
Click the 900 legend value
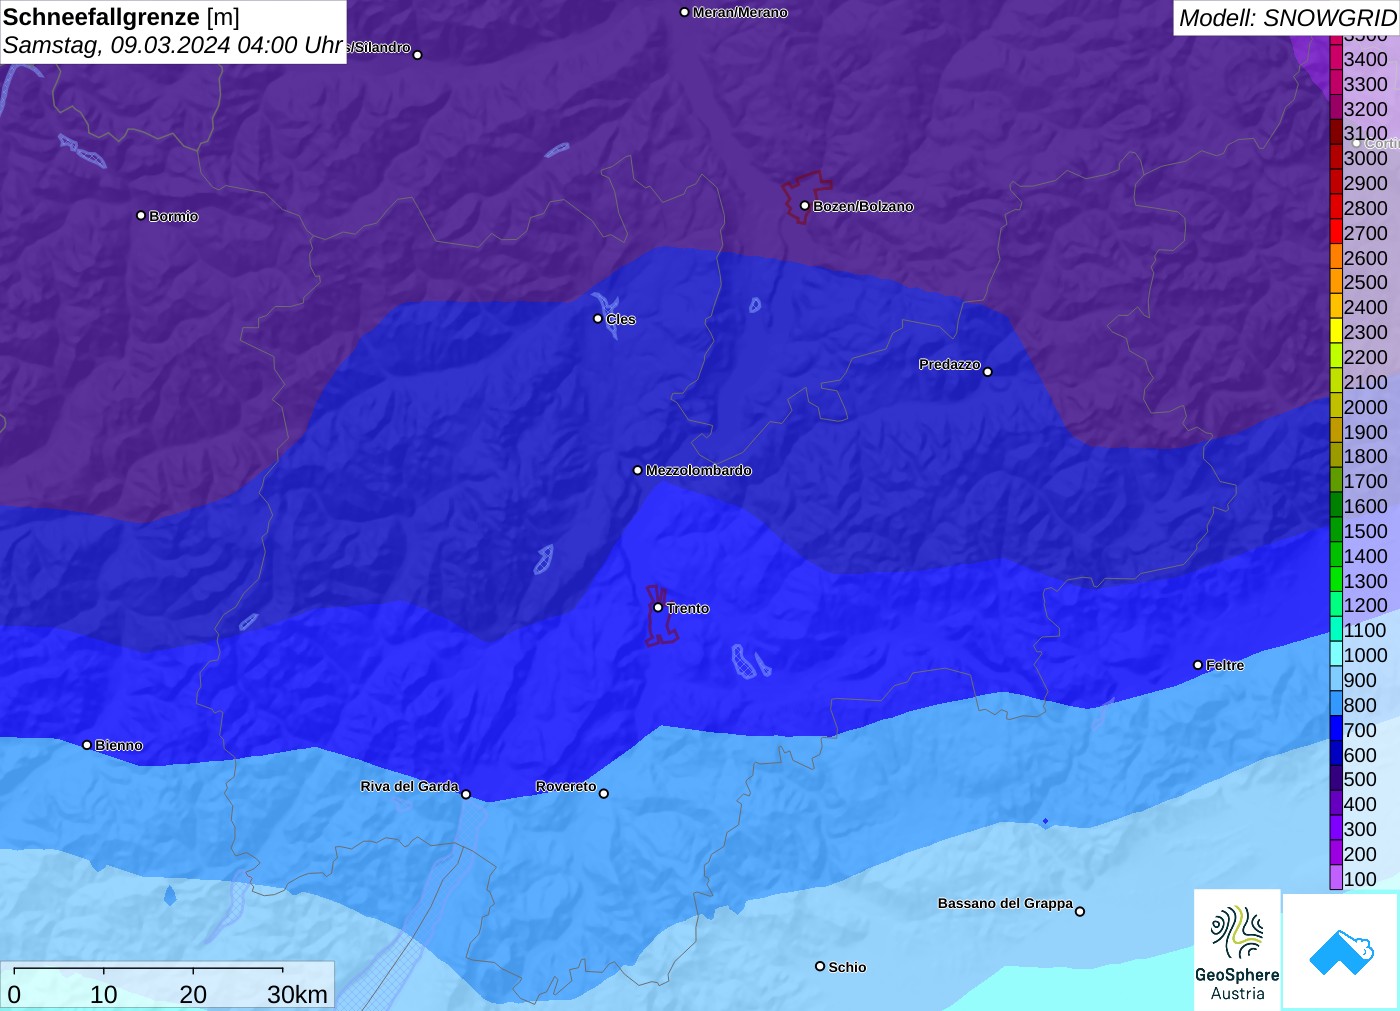pyautogui.click(x=1360, y=680)
